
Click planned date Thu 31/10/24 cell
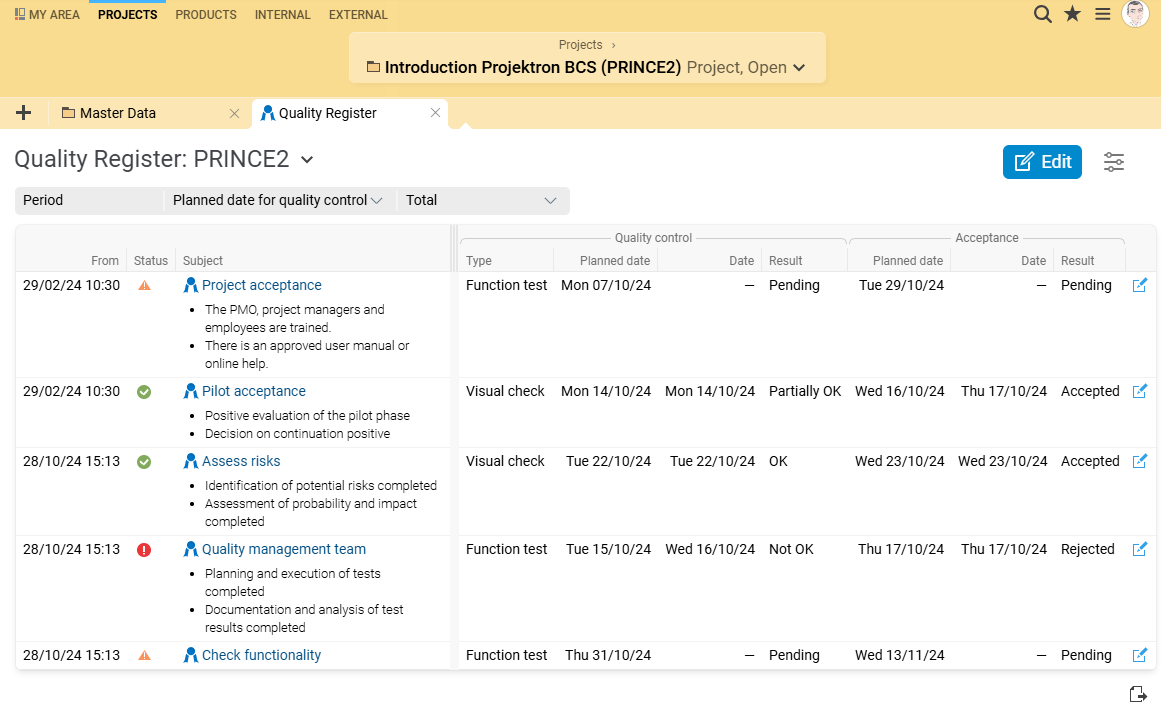(608, 655)
